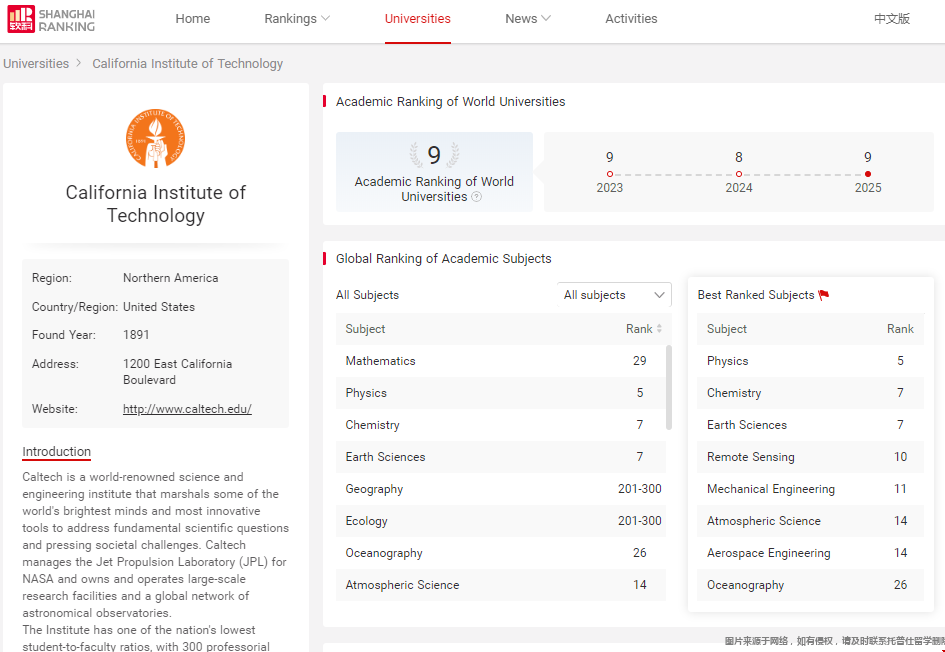
Task: Click the breadcrumb arrow after Universities
Action: tap(79, 63)
